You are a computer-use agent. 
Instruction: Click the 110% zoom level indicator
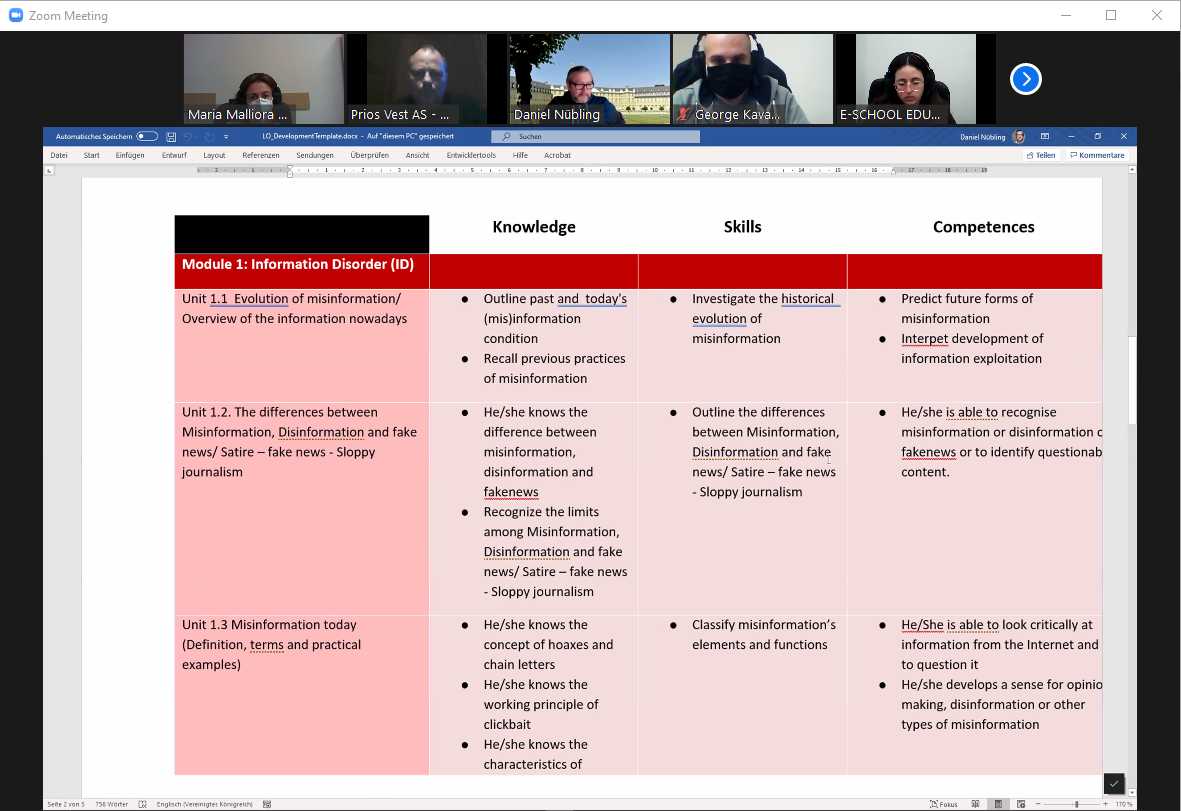(x=1124, y=804)
